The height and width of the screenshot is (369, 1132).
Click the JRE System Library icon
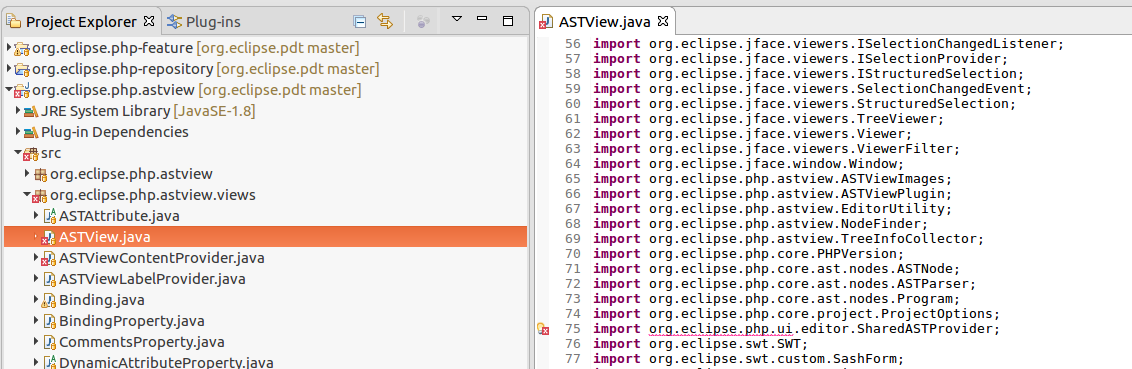pyautogui.click(x=31, y=112)
